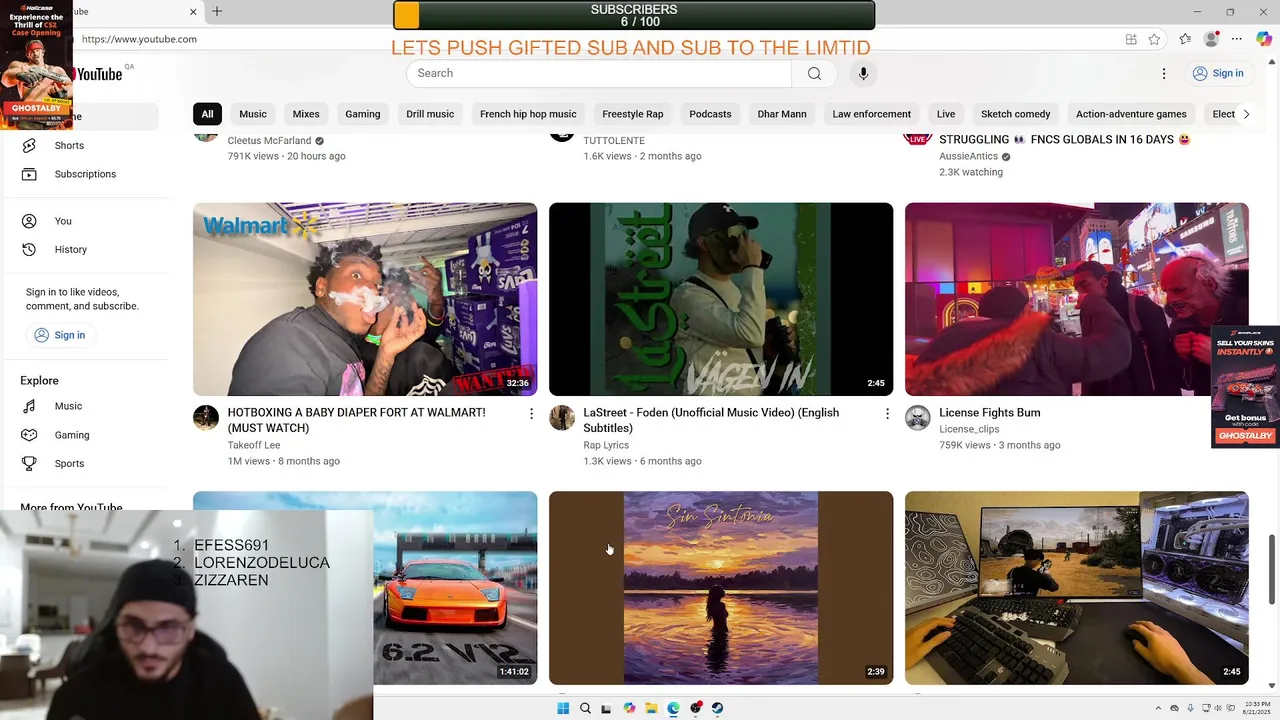Open the Walmart diaper fort thumbnail
Screen dimensions: 1280x720
(x=365, y=299)
